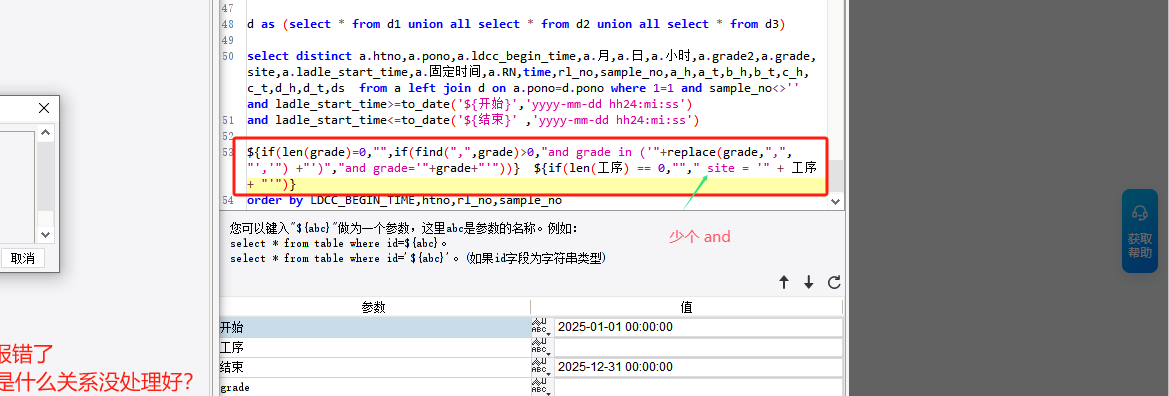
Task: Close the small dialog window
Action: click(43, 108)
